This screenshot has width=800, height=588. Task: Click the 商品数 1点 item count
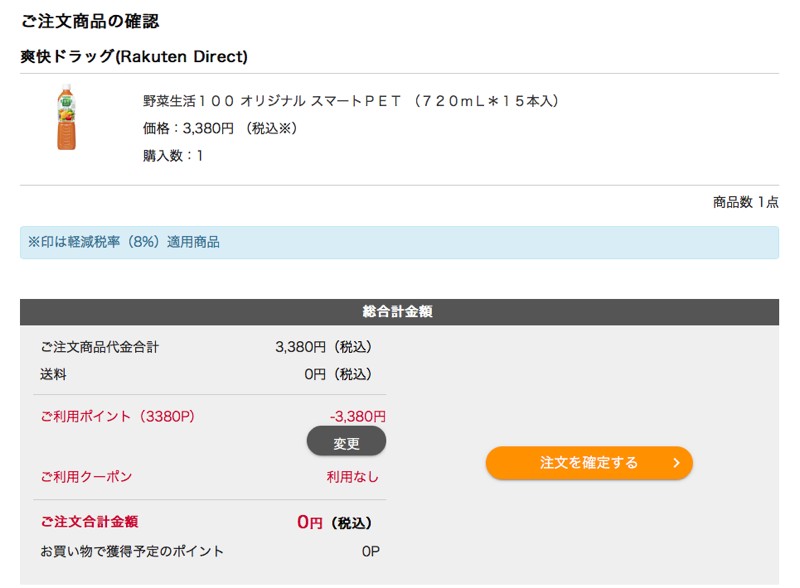tap(745, 202)
